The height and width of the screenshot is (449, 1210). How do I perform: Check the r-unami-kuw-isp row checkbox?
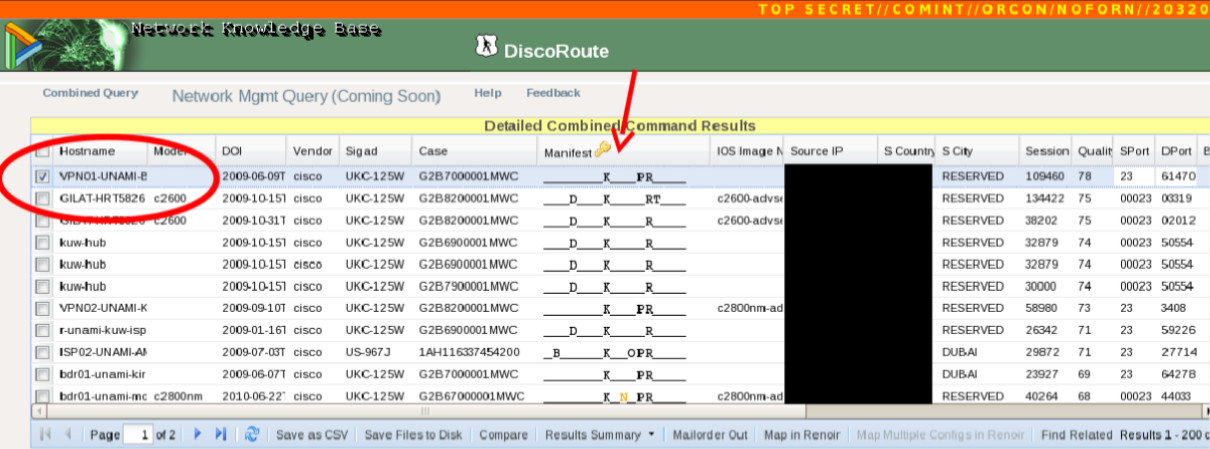[42, 330]
